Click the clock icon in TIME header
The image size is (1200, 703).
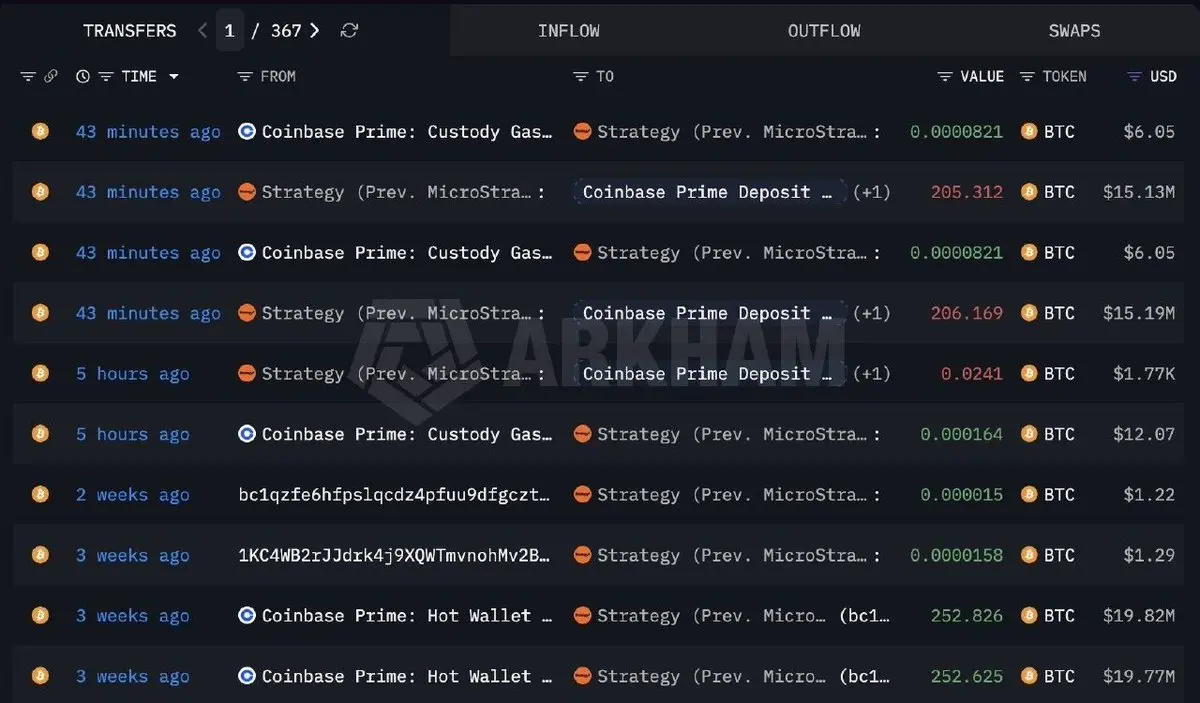tap(83, 77)
